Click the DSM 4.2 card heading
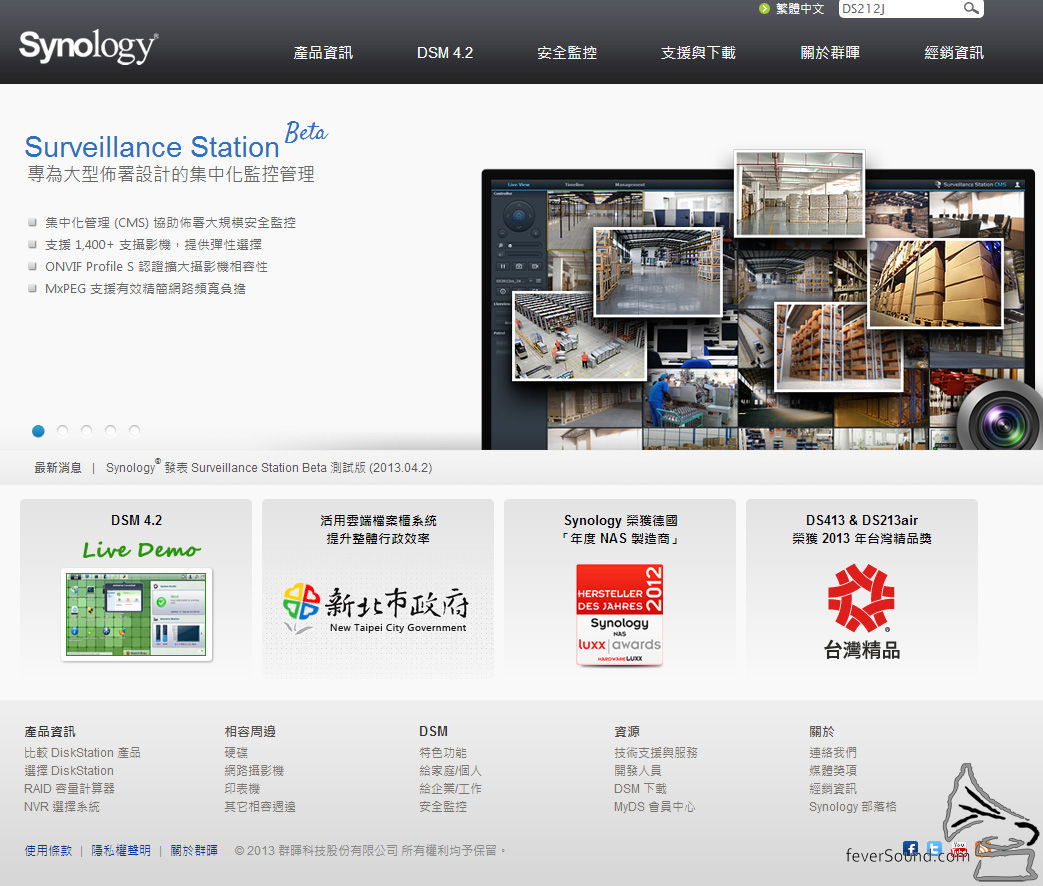Screen dimensions: 1043x886 (x=136, y=520)
